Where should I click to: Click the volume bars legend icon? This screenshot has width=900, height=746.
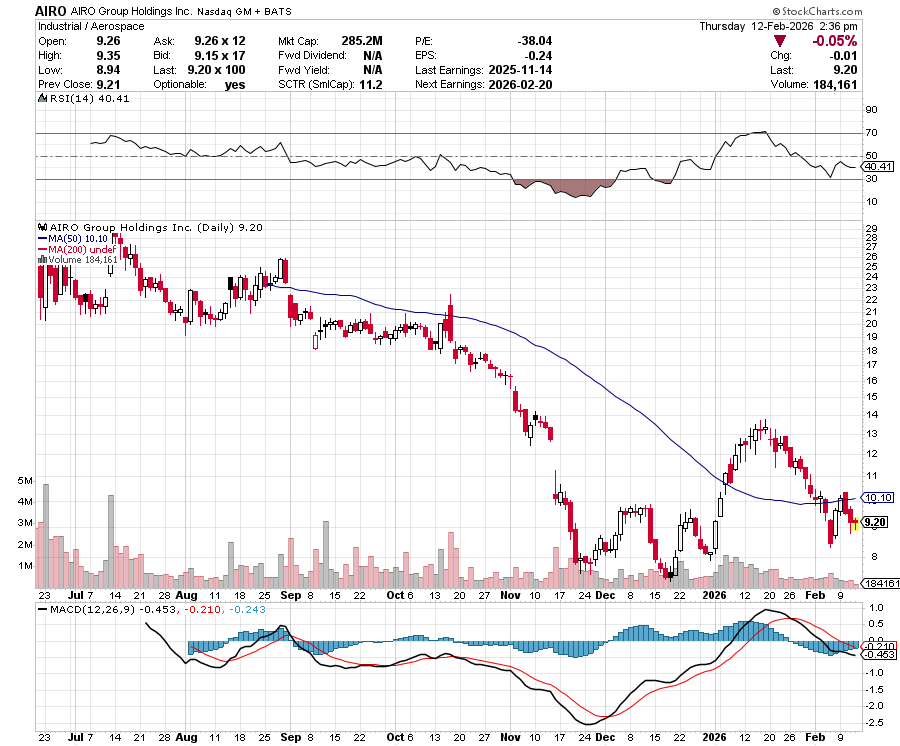click(42, 259)
